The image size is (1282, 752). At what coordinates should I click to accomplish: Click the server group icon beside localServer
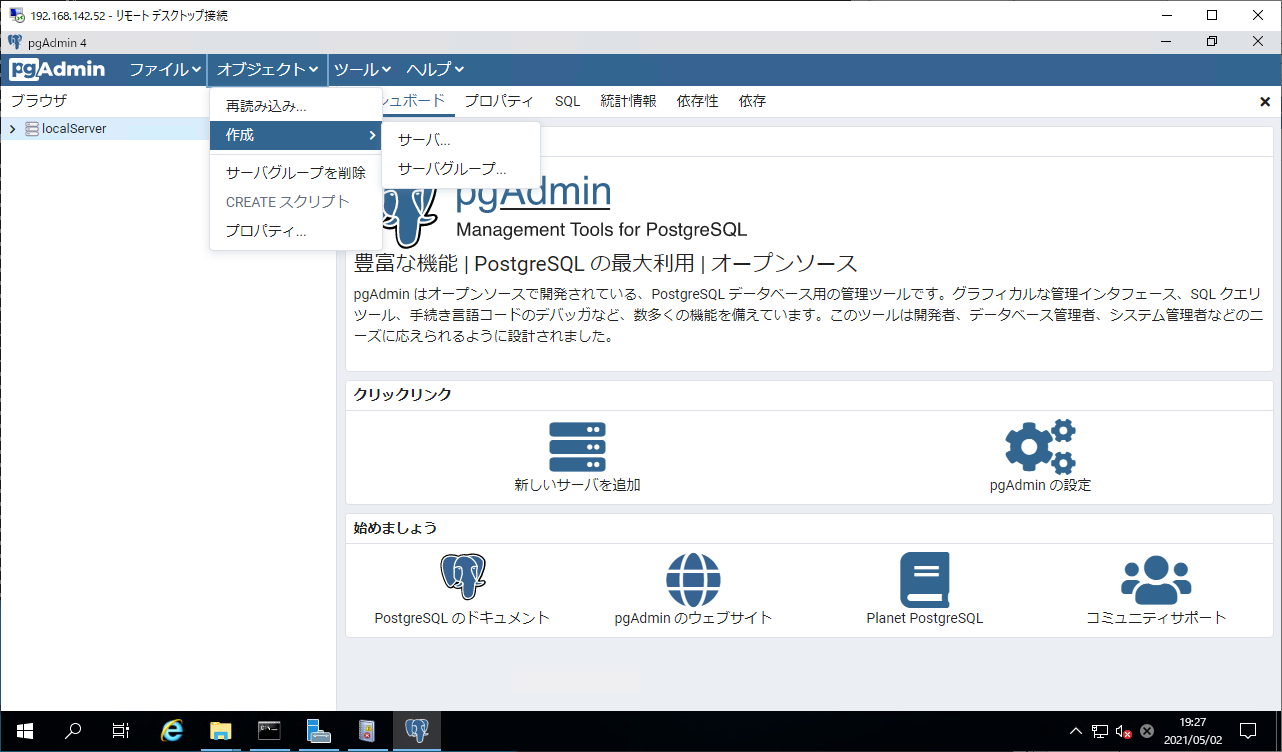click(32, 129)
